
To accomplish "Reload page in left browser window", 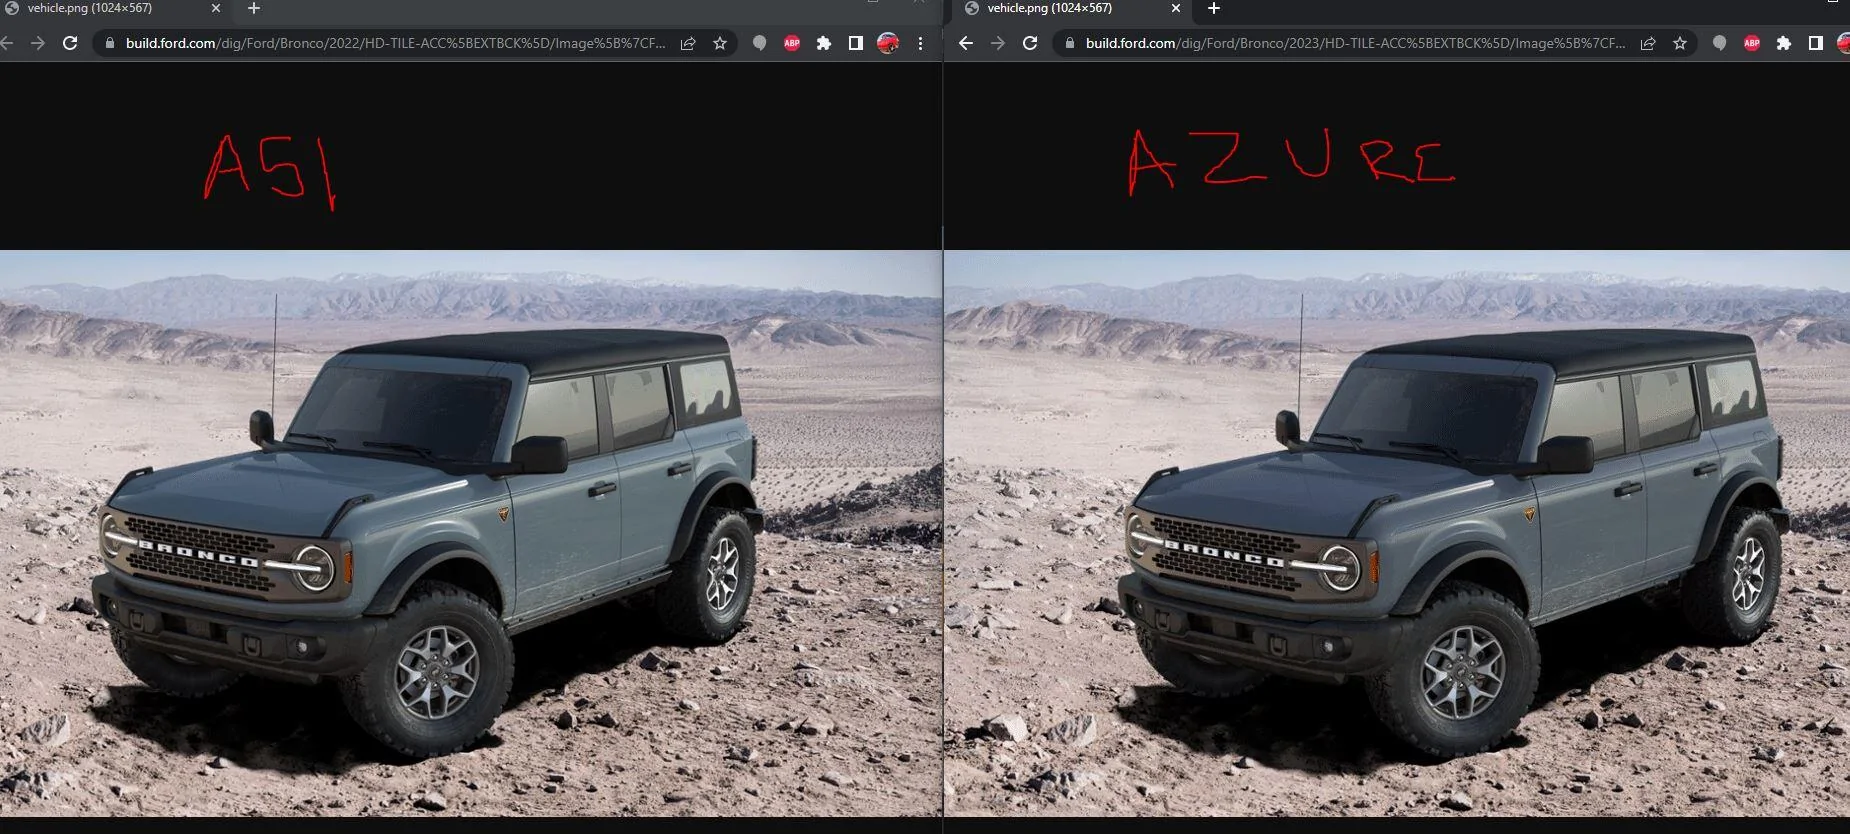I will point(70,43).
